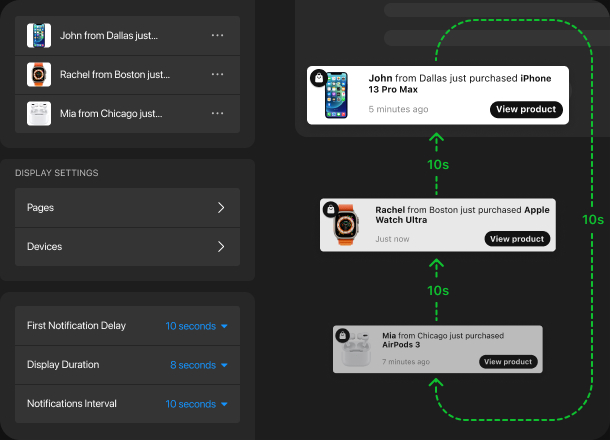Screen dimensions: 610x440
Task: Click iPhone product image in John's notification
Action: tap(336, 97)
